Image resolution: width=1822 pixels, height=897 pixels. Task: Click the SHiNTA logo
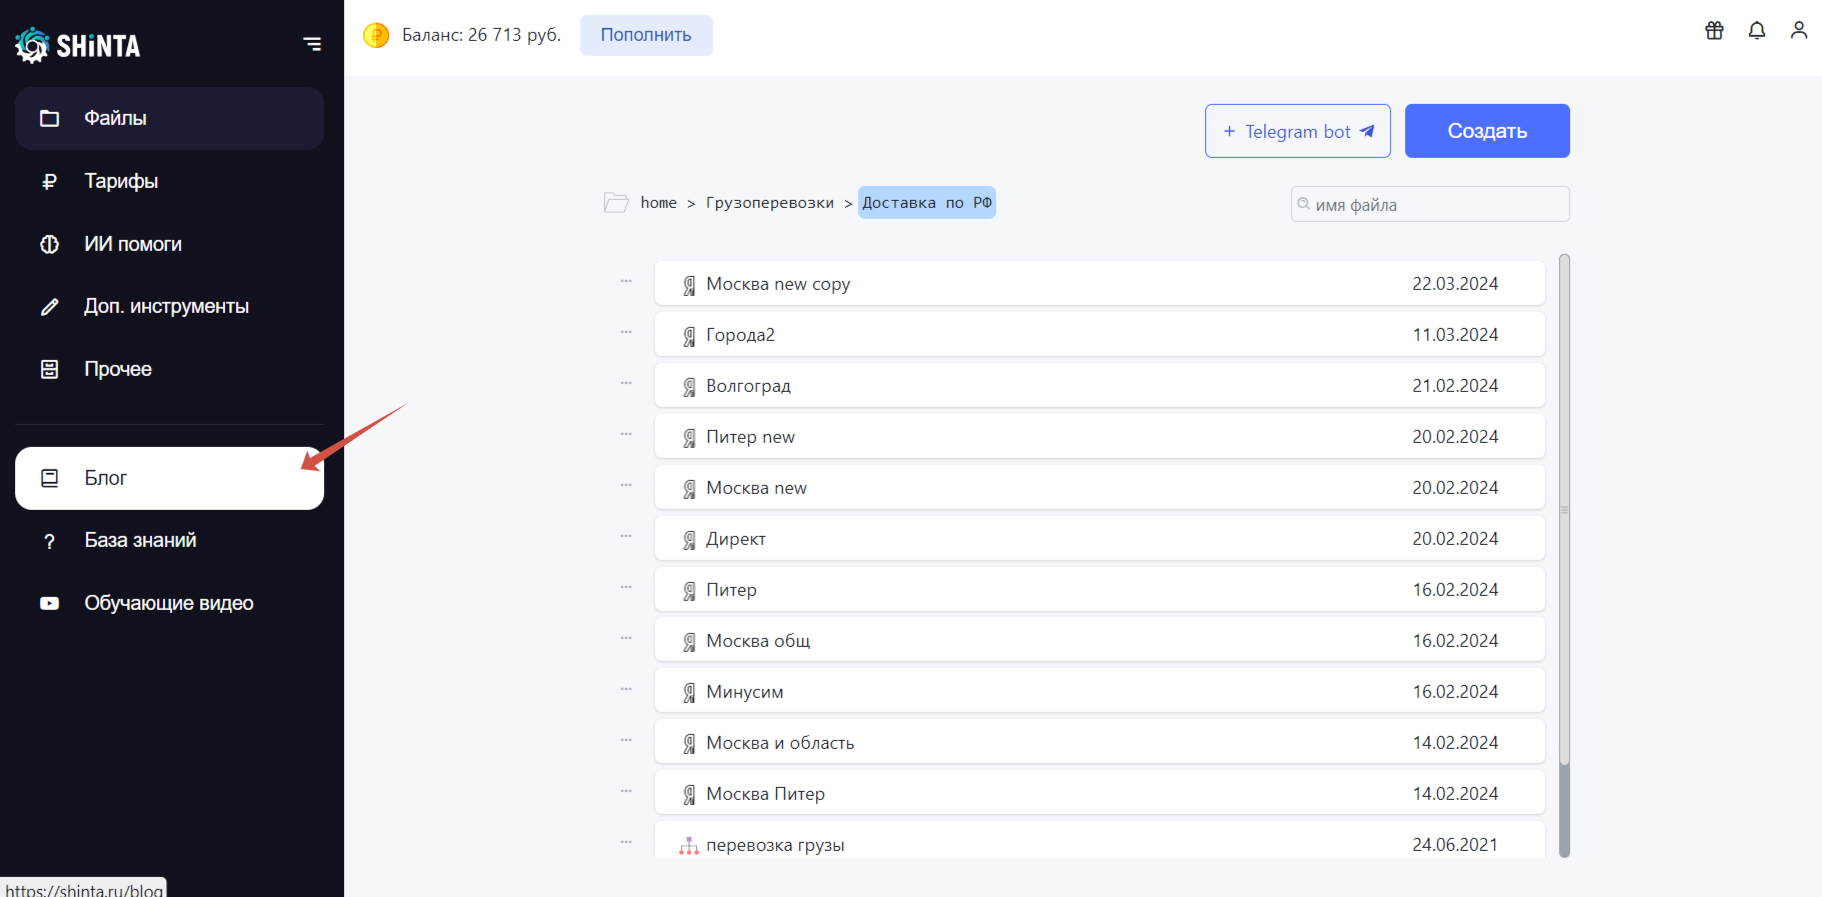(78, 45)
